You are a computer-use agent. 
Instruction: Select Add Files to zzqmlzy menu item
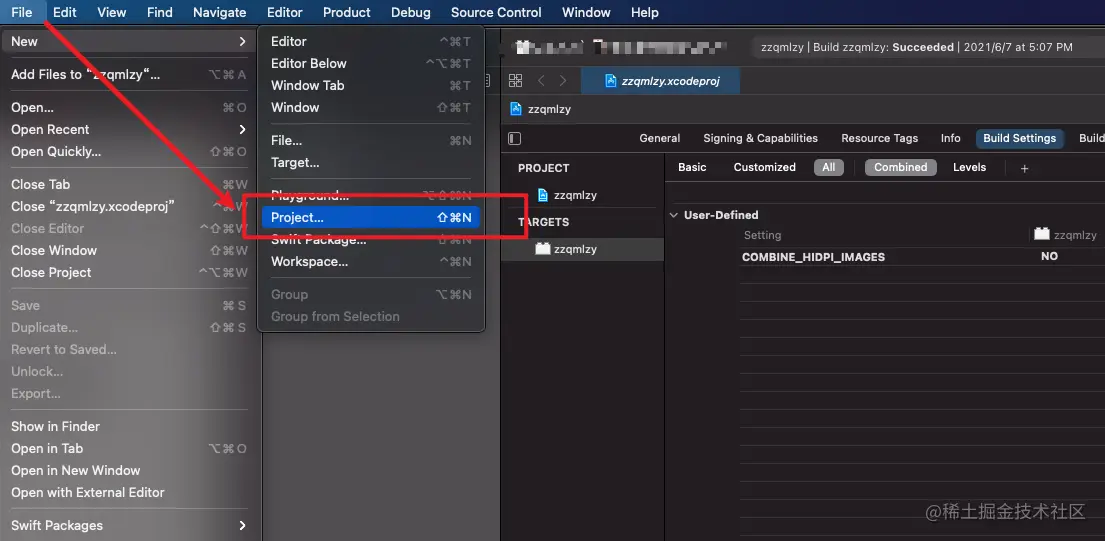pos(128,75)
